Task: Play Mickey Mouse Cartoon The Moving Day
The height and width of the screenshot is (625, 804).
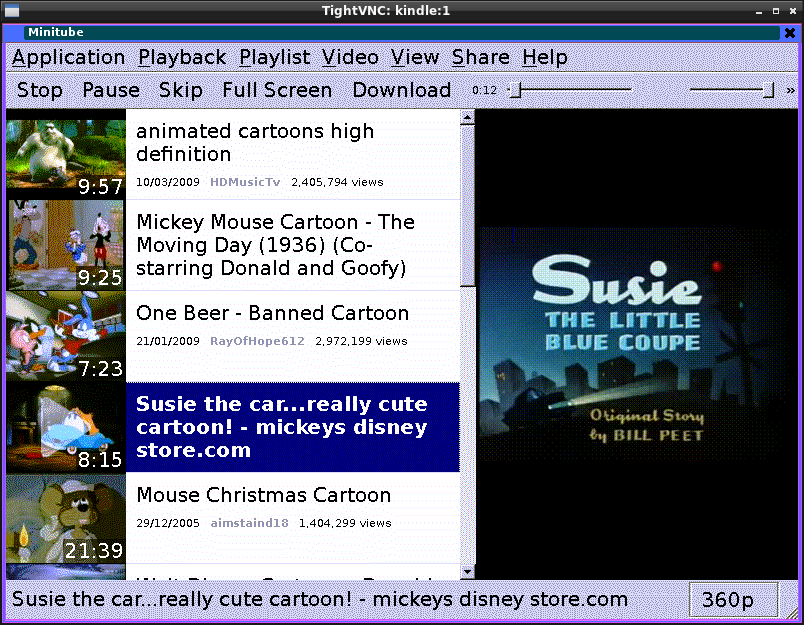Action: (275, 245)
